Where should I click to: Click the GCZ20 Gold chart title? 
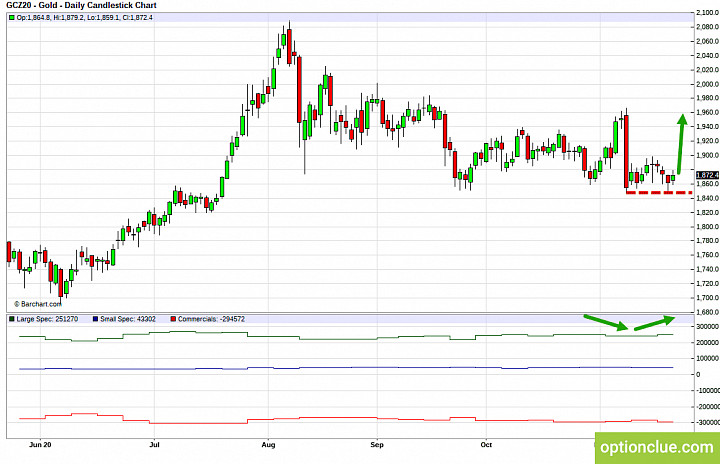click(x=81, y=6)
